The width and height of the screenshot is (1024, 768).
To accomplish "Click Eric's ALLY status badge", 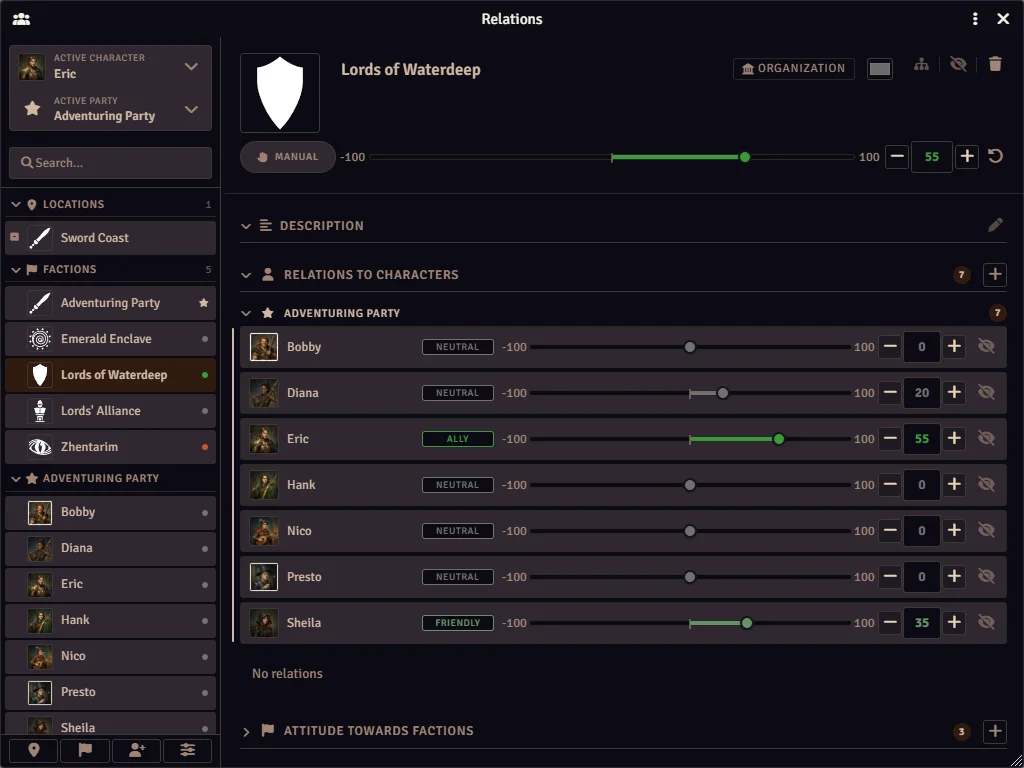I will coord(458,439).
